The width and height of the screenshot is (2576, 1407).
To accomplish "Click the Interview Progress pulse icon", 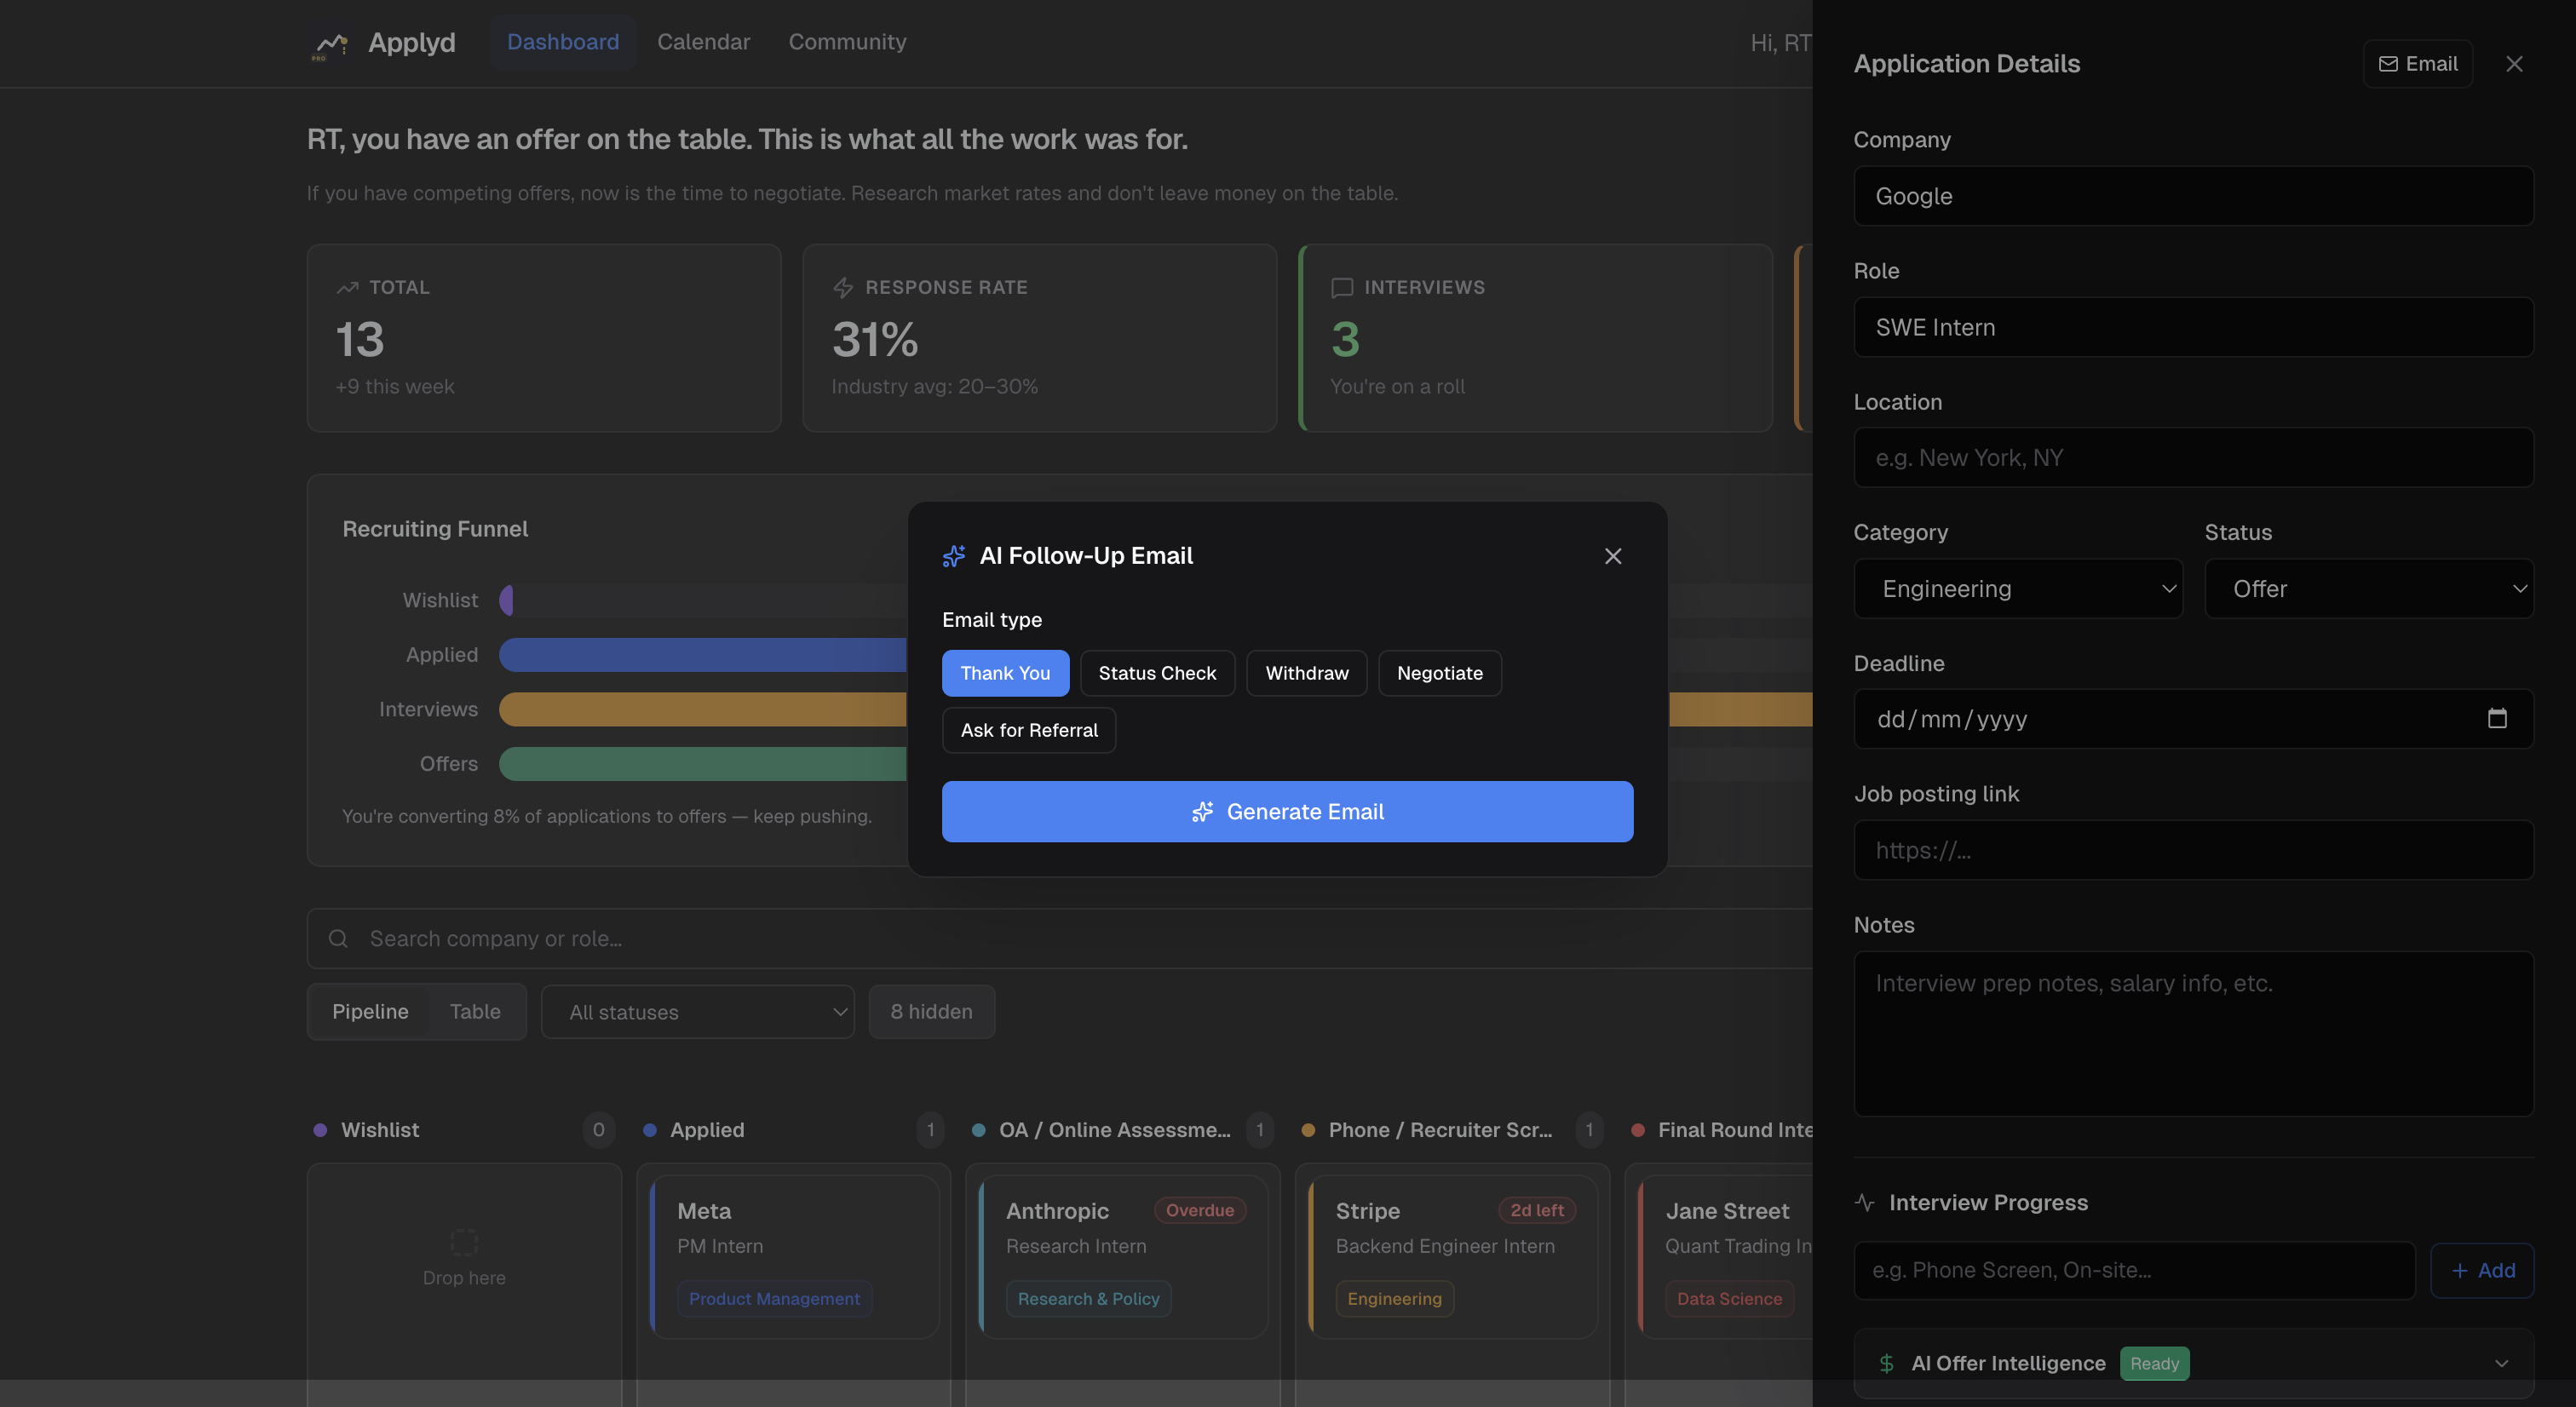I will (1864, 1202).
